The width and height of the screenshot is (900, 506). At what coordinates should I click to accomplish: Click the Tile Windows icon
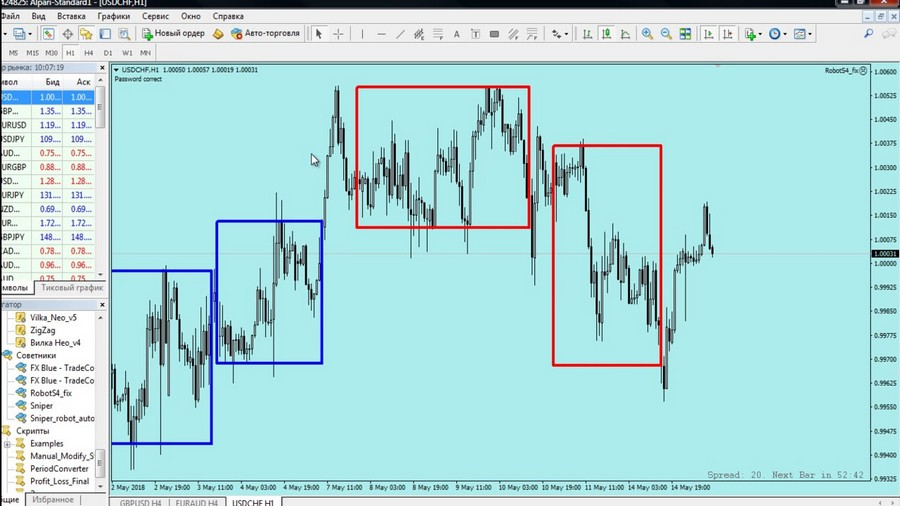point(685,34)
